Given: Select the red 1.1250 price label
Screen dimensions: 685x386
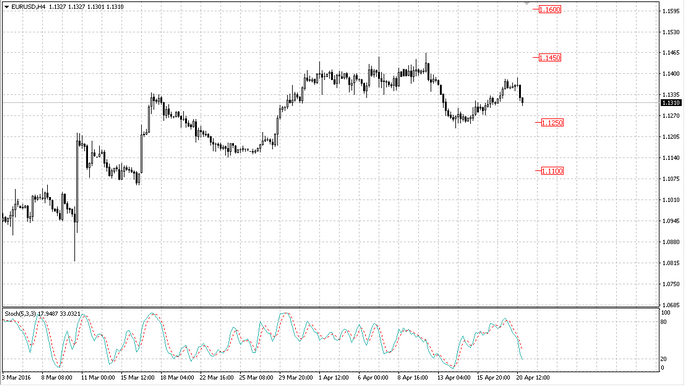Looking at the screenshot, I should pos(552,123).
